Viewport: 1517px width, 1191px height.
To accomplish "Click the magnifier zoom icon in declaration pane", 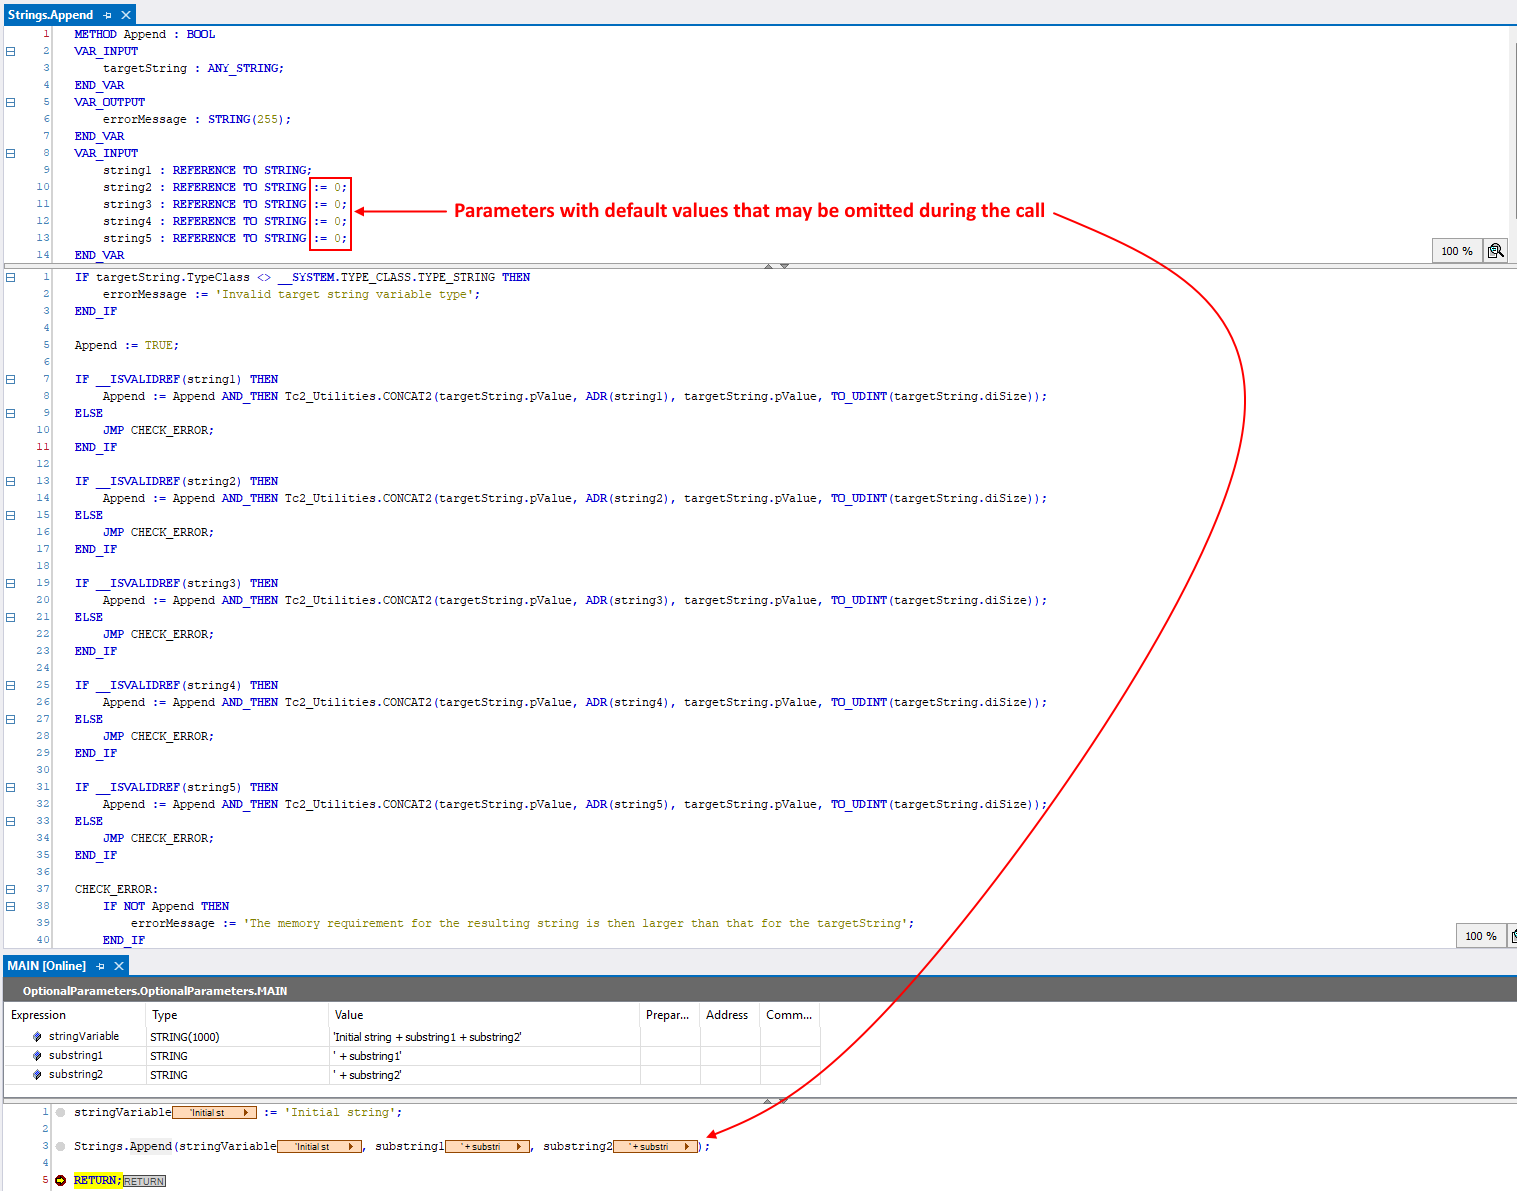I will click(x=1495, y=251).
